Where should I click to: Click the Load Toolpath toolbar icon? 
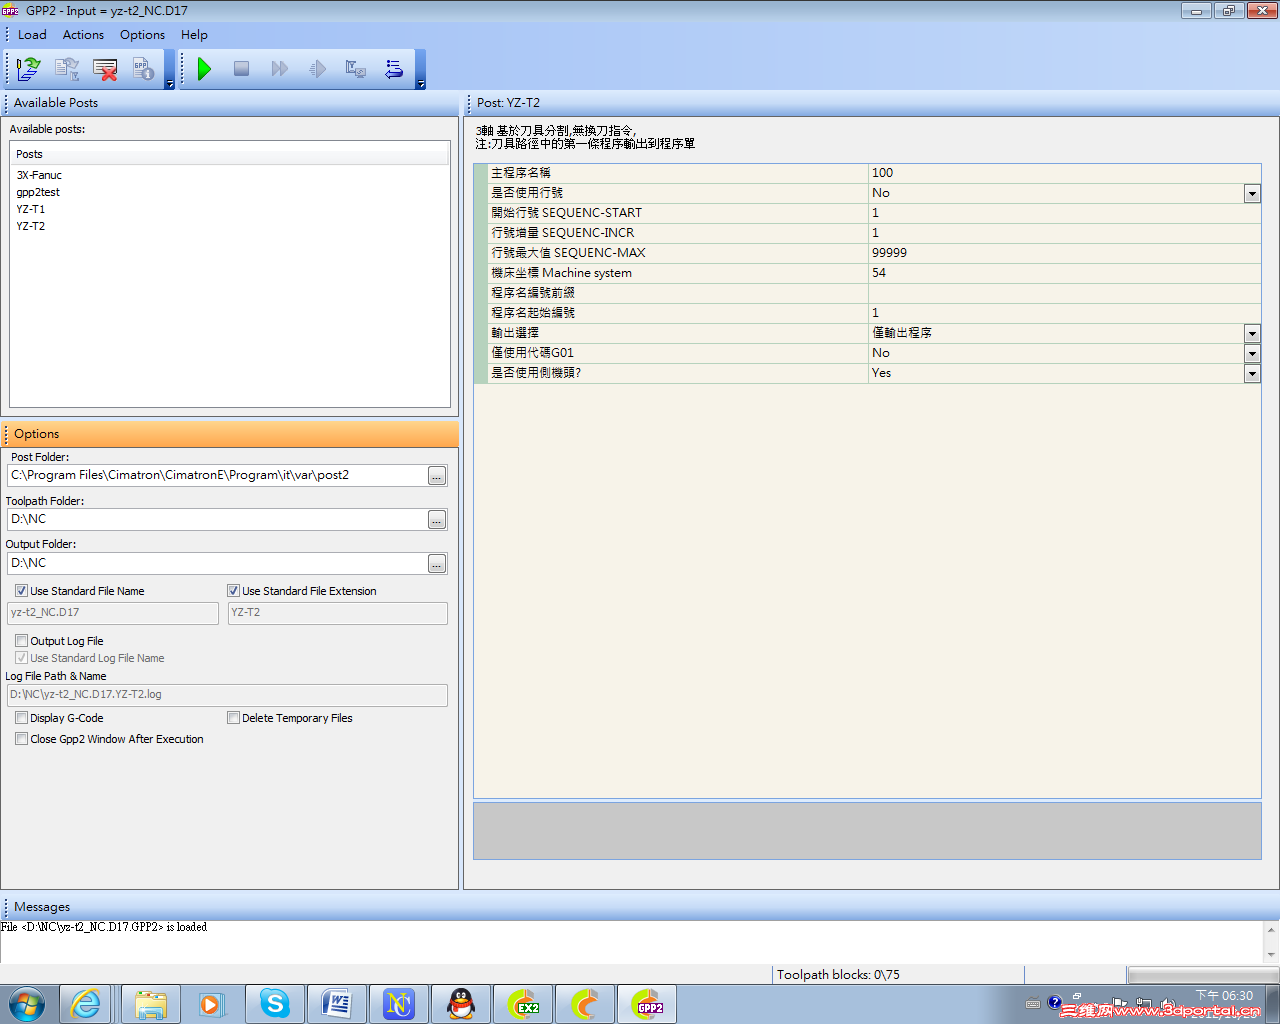click(28, 69)
